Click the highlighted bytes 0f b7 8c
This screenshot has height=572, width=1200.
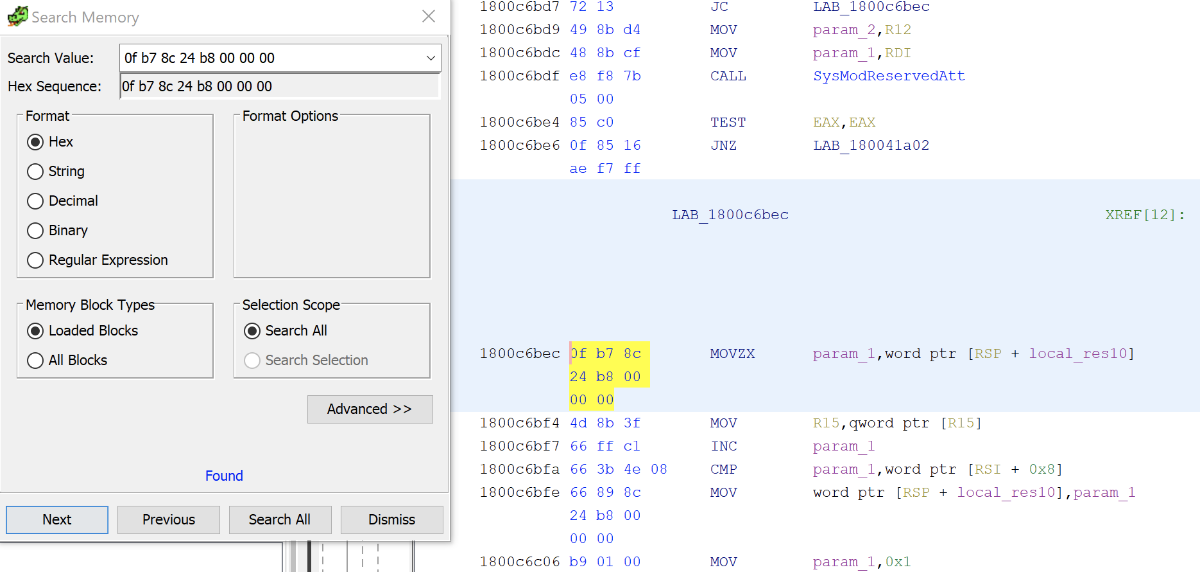[606, 354]
